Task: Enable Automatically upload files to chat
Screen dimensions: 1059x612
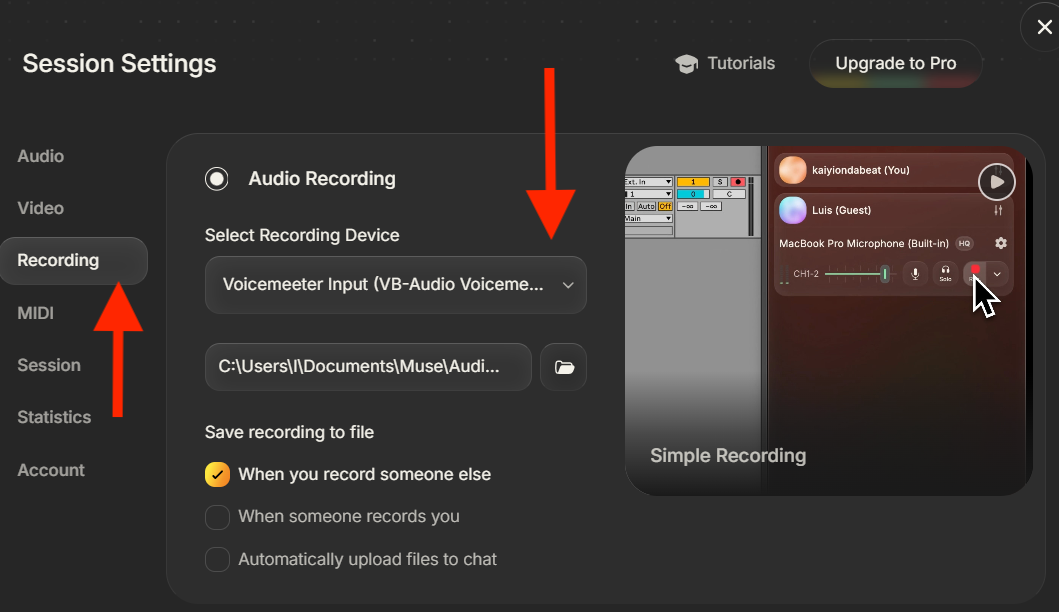Action: [x=217, y=559]
